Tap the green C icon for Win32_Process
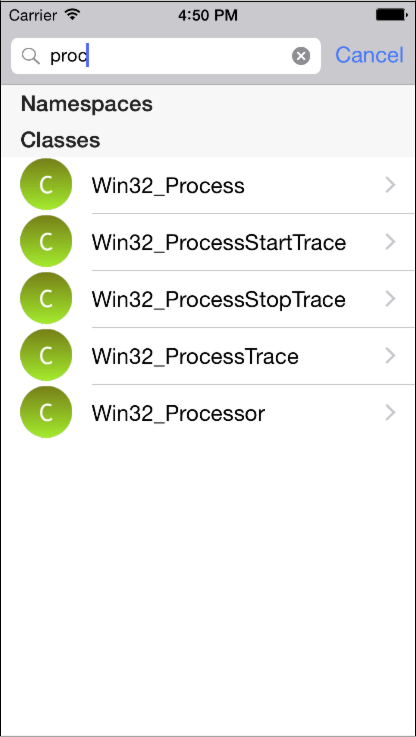This screenshot has height=737, width=416. point(46,185)
